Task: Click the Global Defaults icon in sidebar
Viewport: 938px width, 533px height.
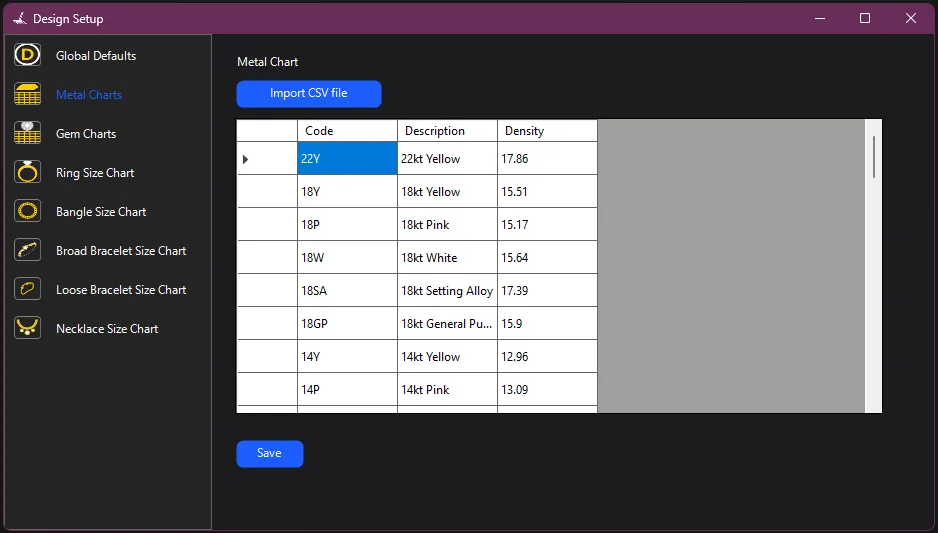Action: 27,56
